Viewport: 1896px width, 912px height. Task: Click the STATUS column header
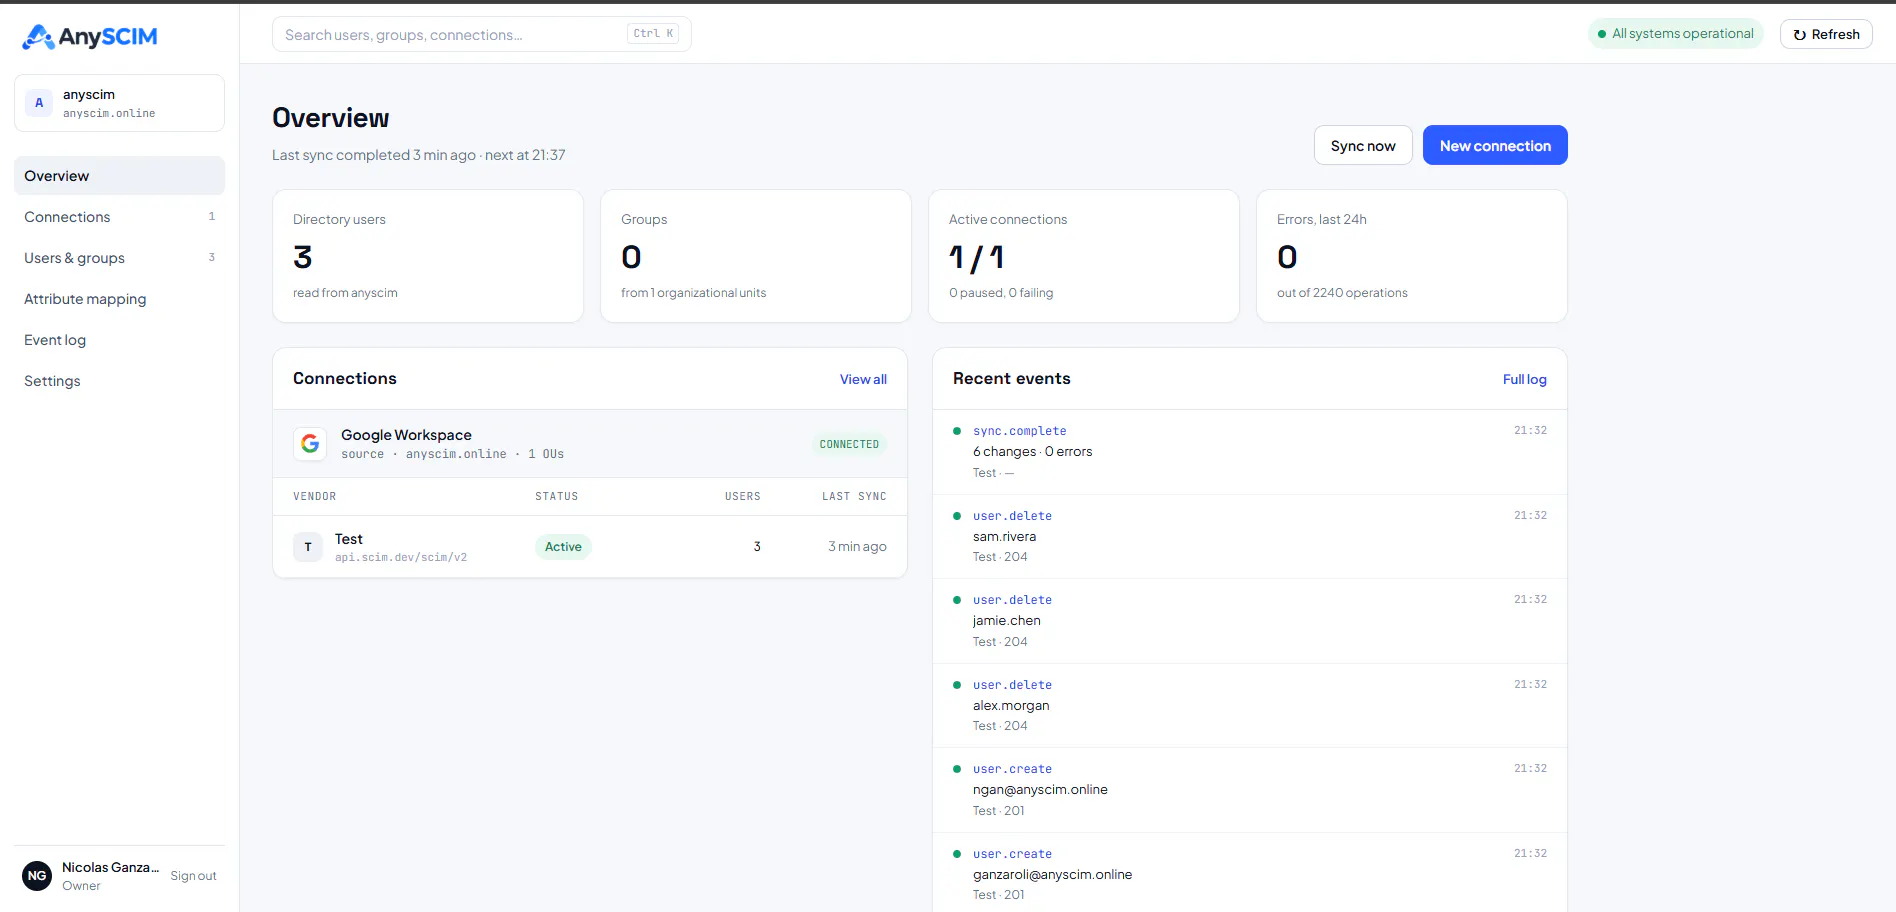coord(556,497)
